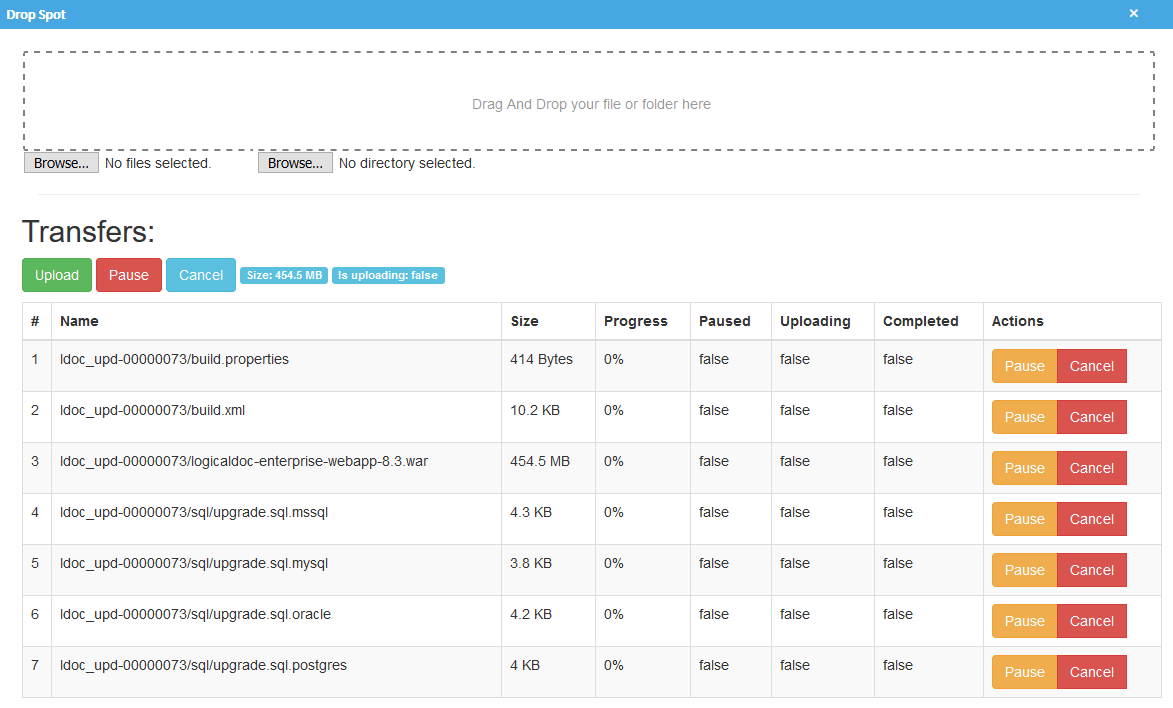Click the Drop Spot title text
1173x708 pixels.
[x=36, y=14]
